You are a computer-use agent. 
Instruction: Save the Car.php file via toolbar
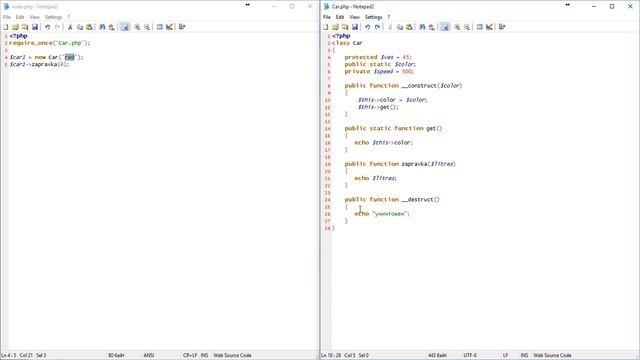coord(355,27)
